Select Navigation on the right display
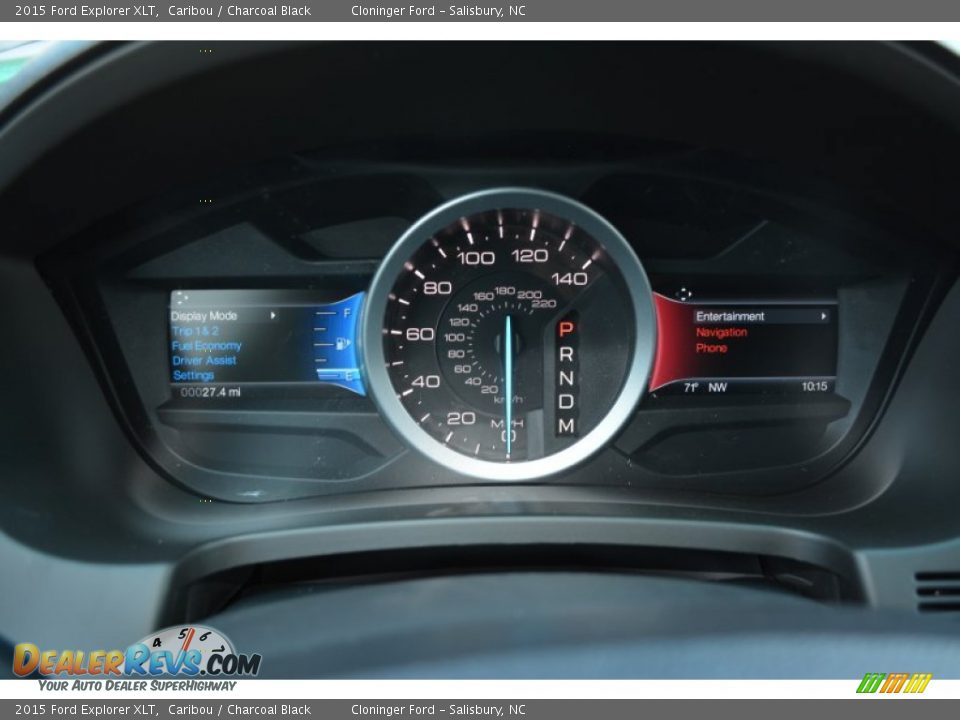960x720 pixels. 722,331
